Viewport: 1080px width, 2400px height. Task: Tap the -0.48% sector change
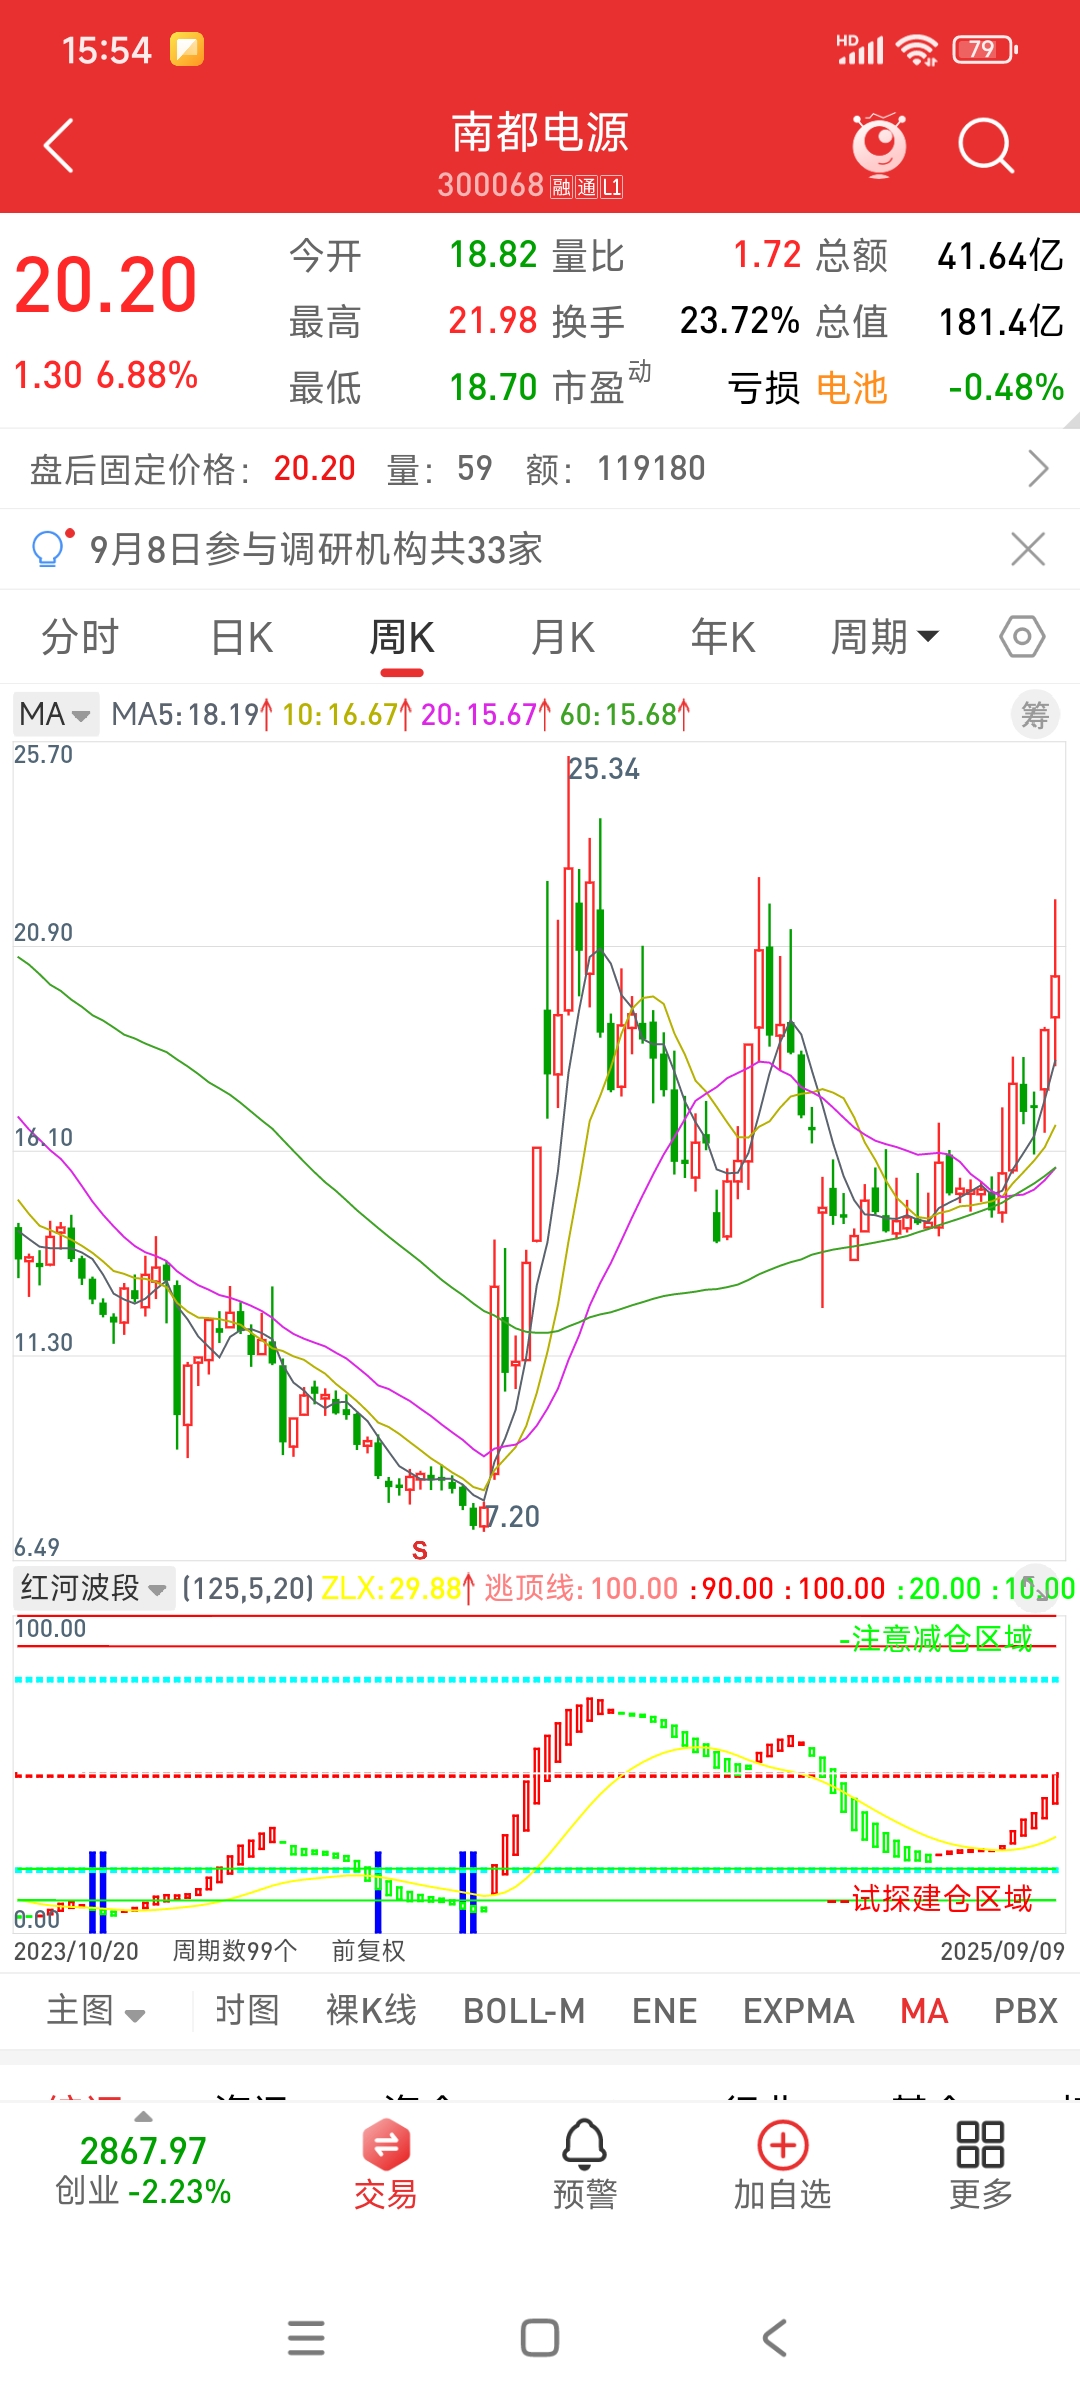pyautogui.click(x=1006, y=388)
